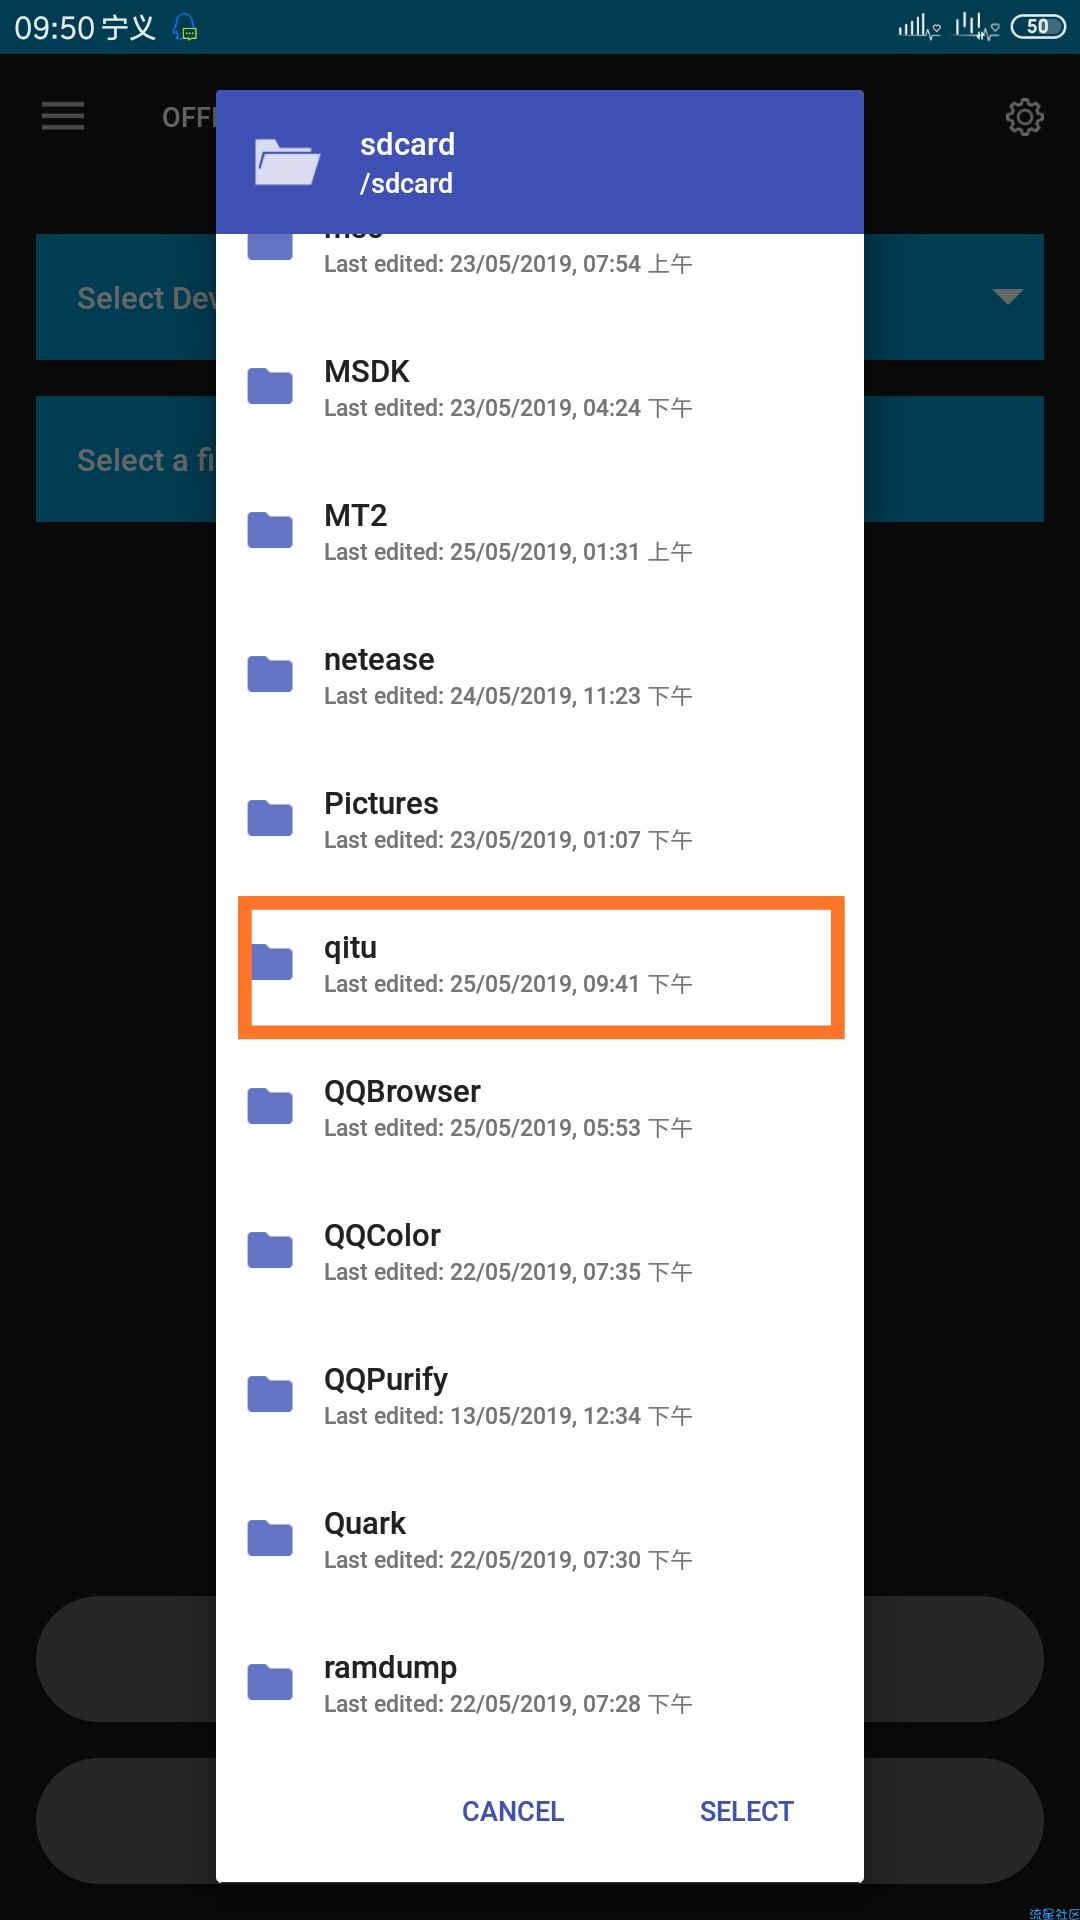
Task: Open the Quark folder entry
Action: pos(540,1540)
